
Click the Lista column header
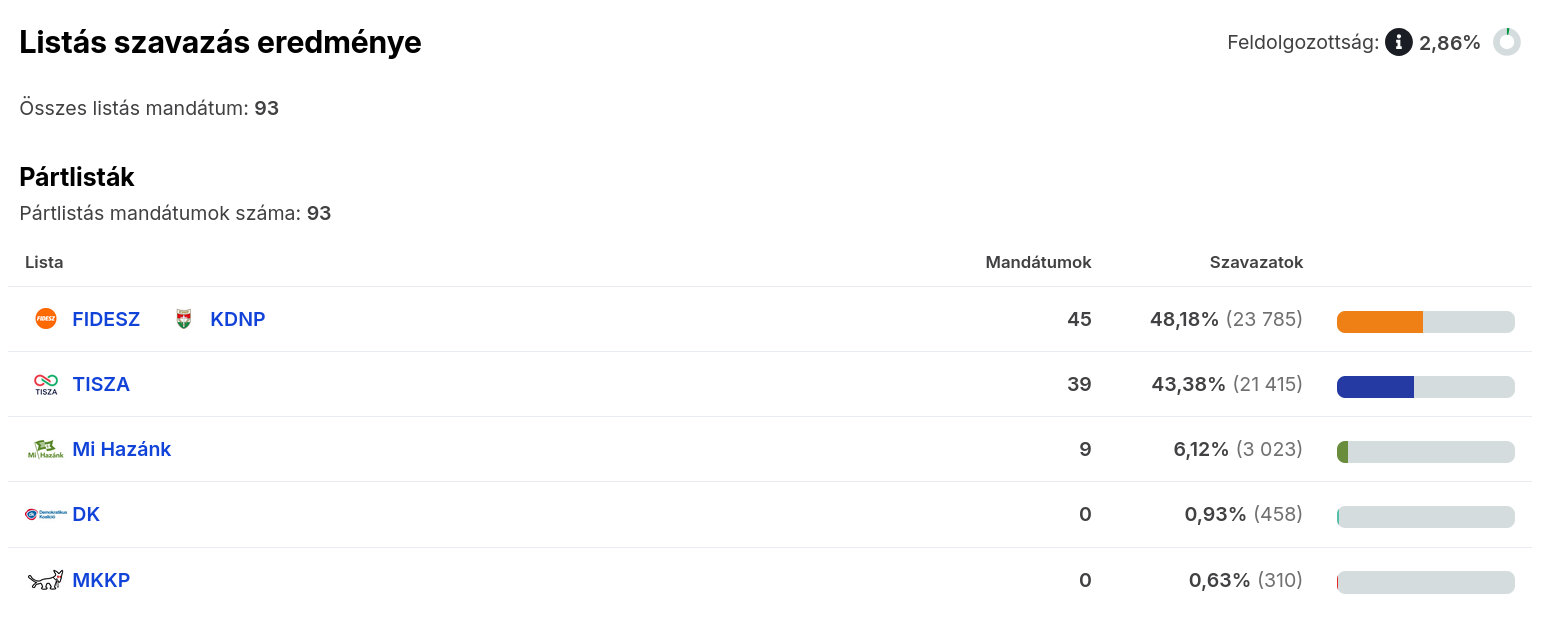point(44,262)
